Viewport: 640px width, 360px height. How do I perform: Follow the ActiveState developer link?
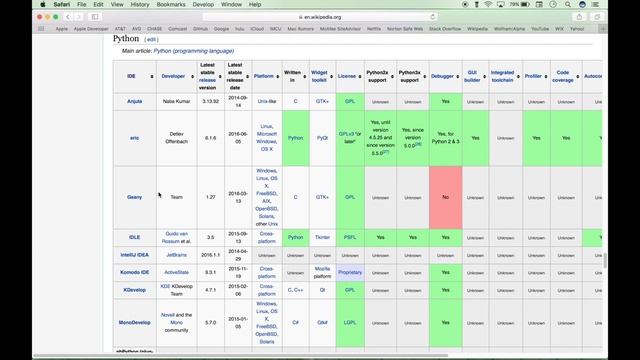pos(176,272)
